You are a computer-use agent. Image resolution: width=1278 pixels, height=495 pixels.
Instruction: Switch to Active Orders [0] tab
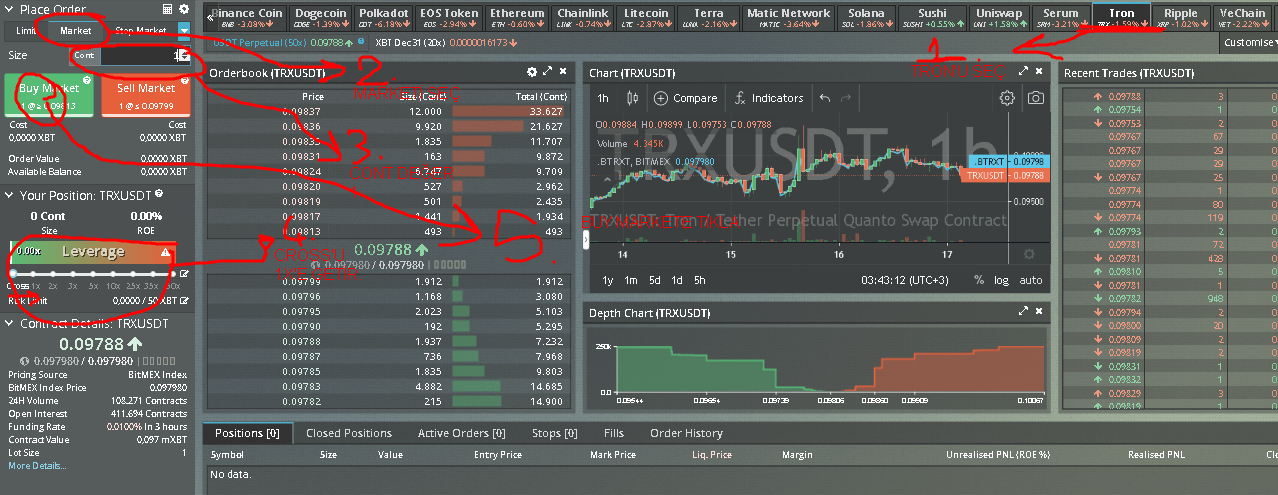tap(461, 433)
